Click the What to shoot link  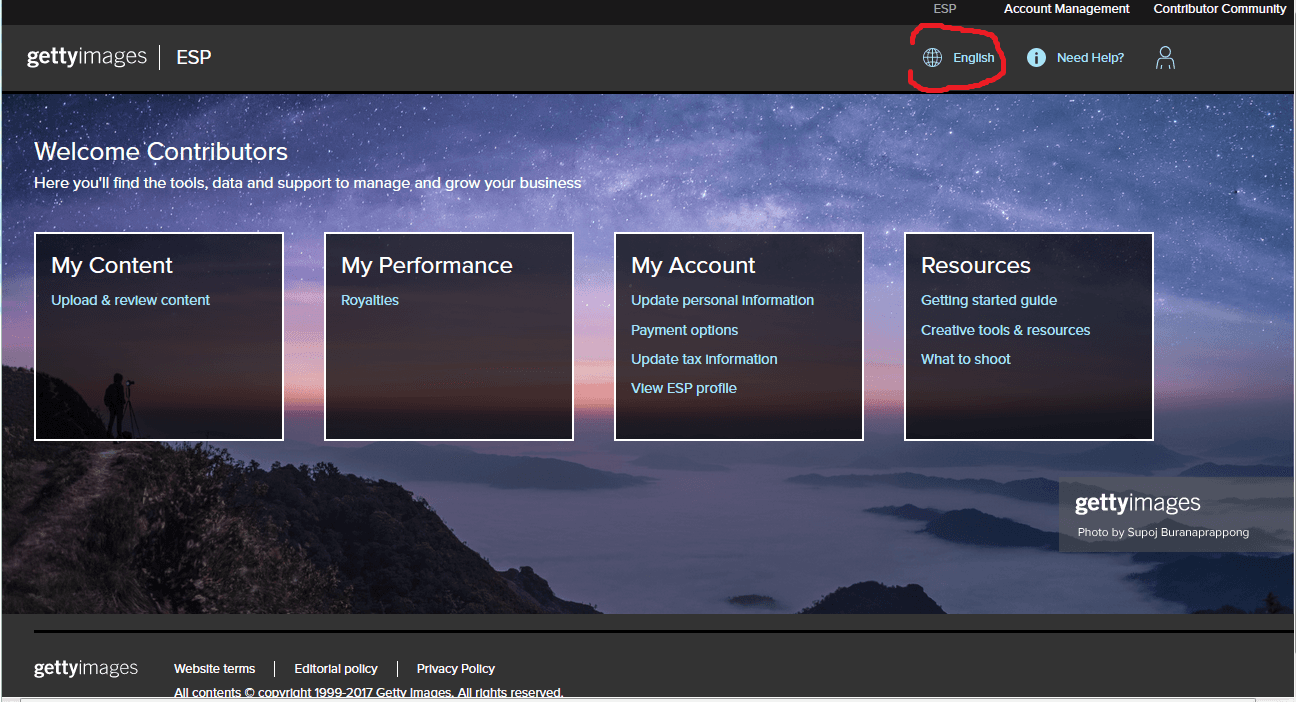coord(966,359)
